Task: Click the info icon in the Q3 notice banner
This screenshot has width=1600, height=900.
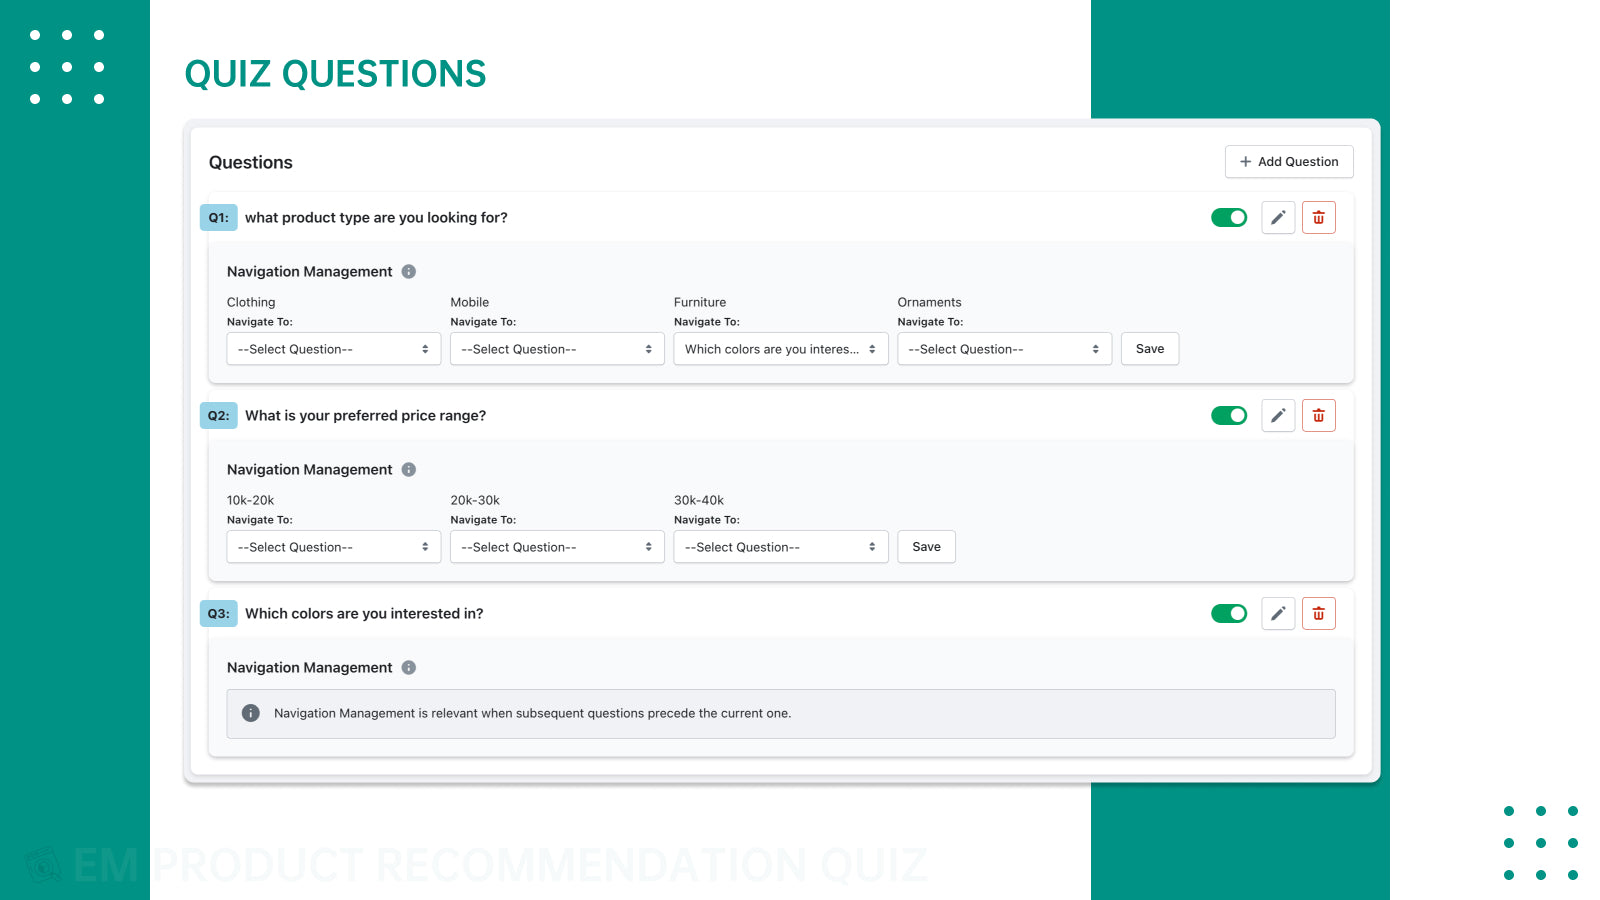Action: [251, 713]
